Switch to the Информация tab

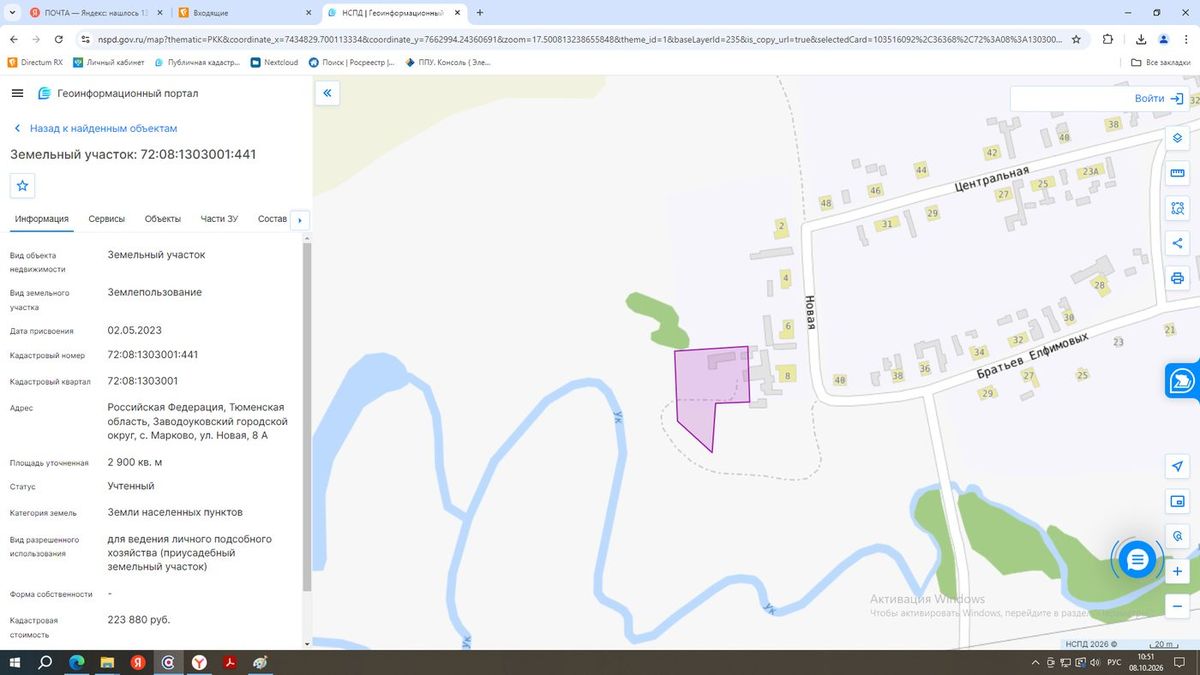41,219
